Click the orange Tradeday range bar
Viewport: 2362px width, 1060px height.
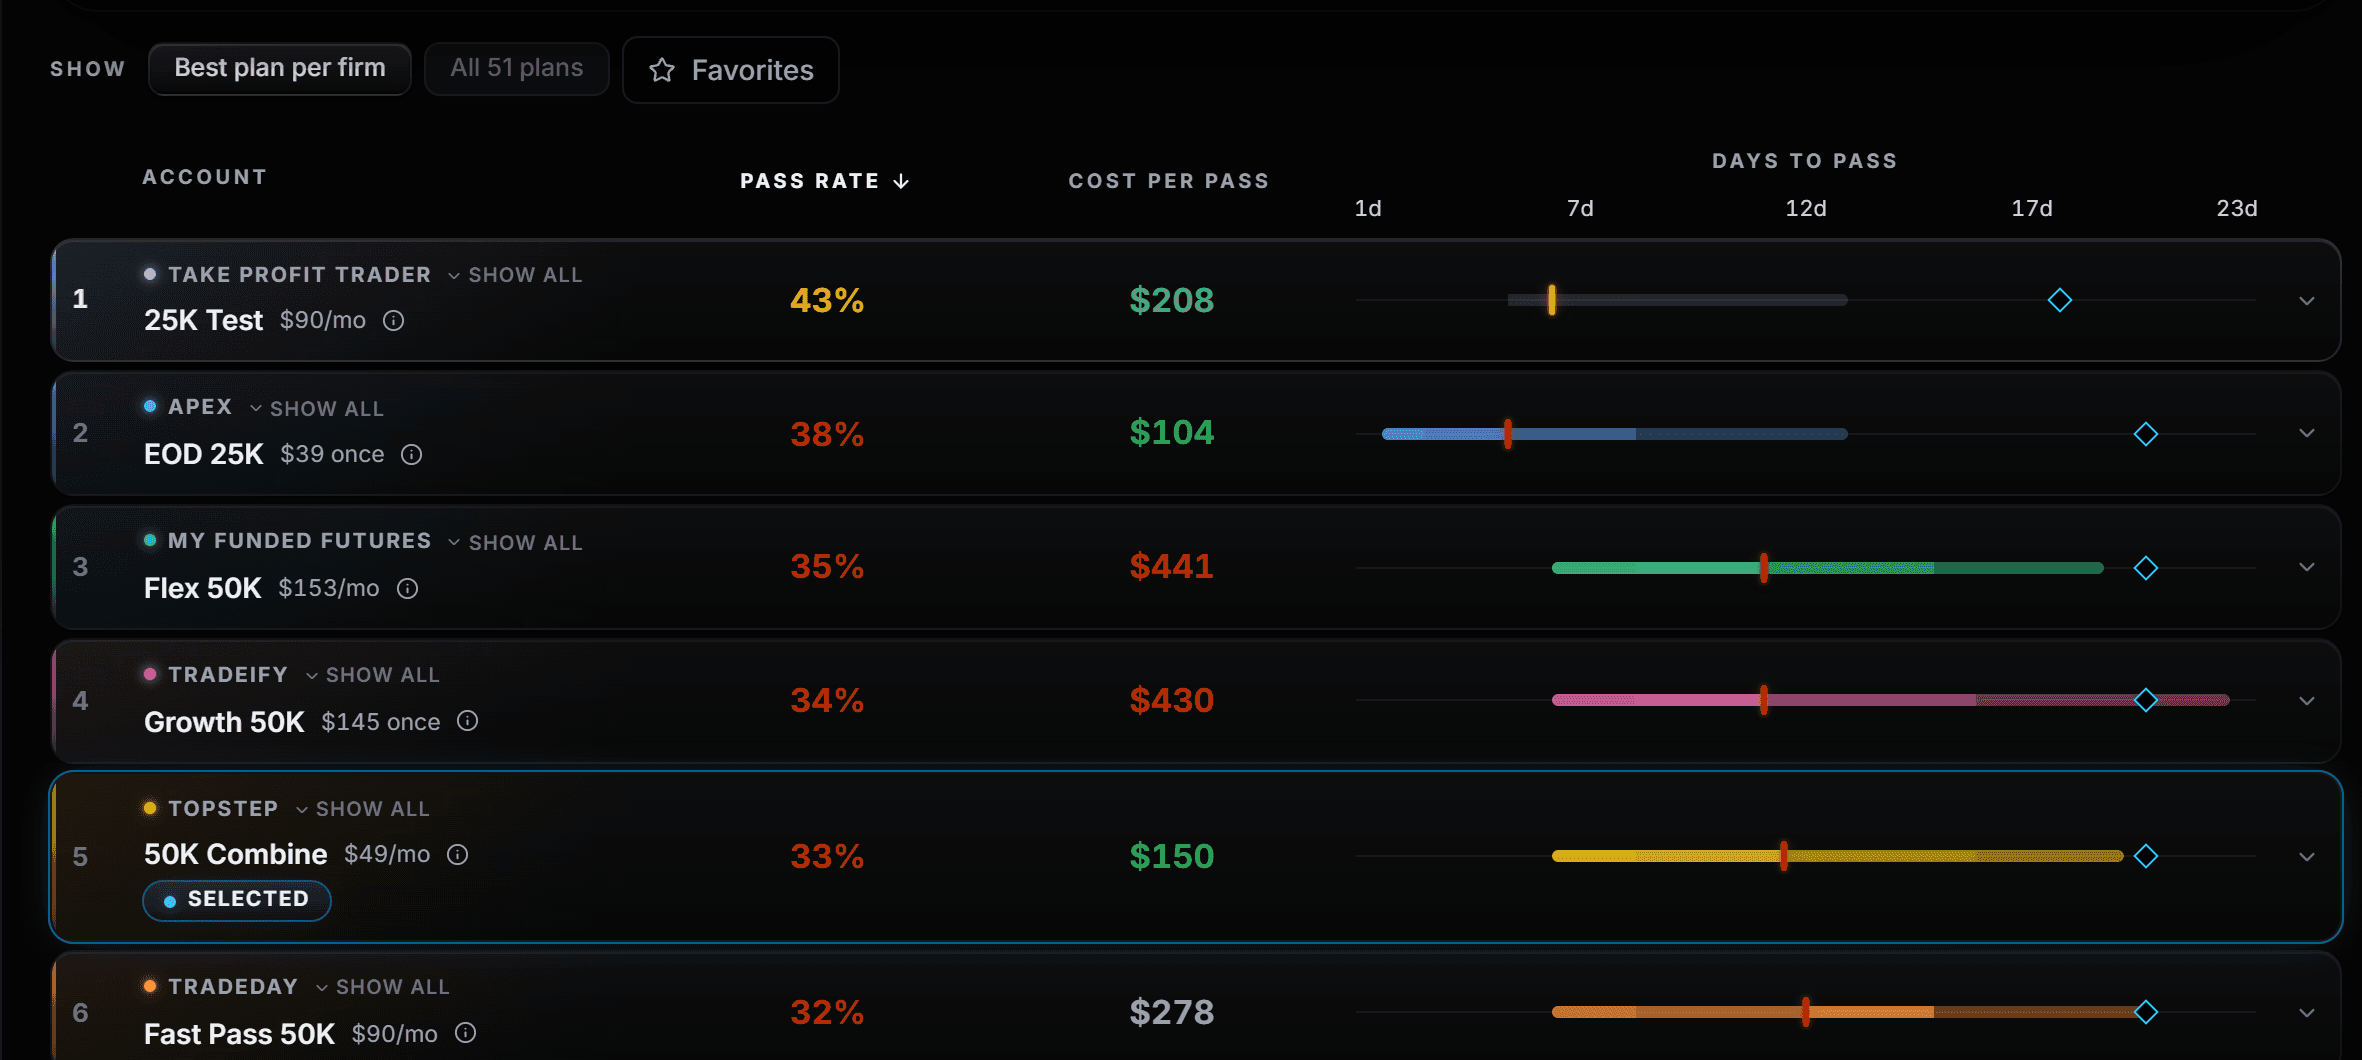pos(1848,1012)
